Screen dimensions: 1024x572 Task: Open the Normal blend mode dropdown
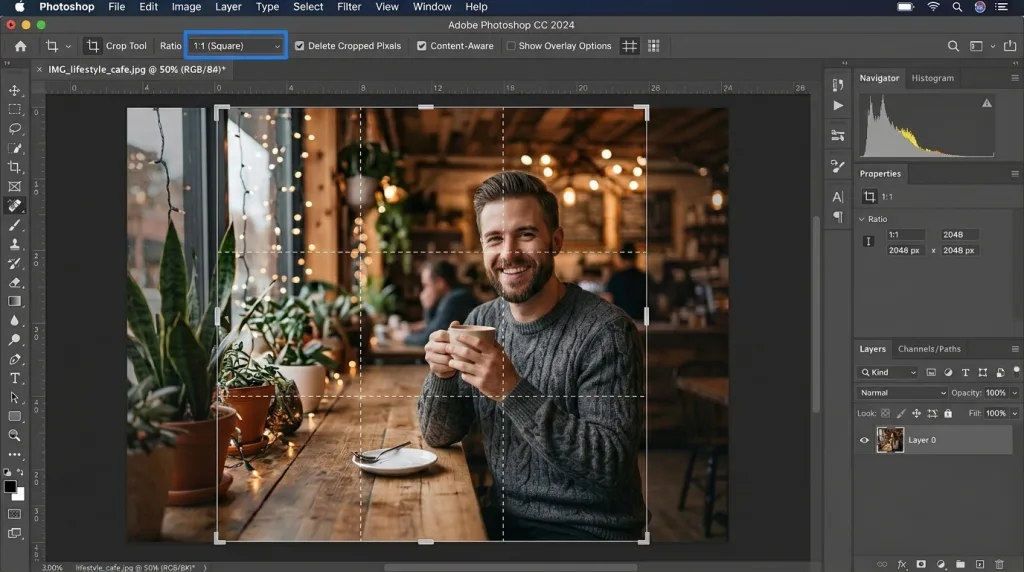[902, 393]
